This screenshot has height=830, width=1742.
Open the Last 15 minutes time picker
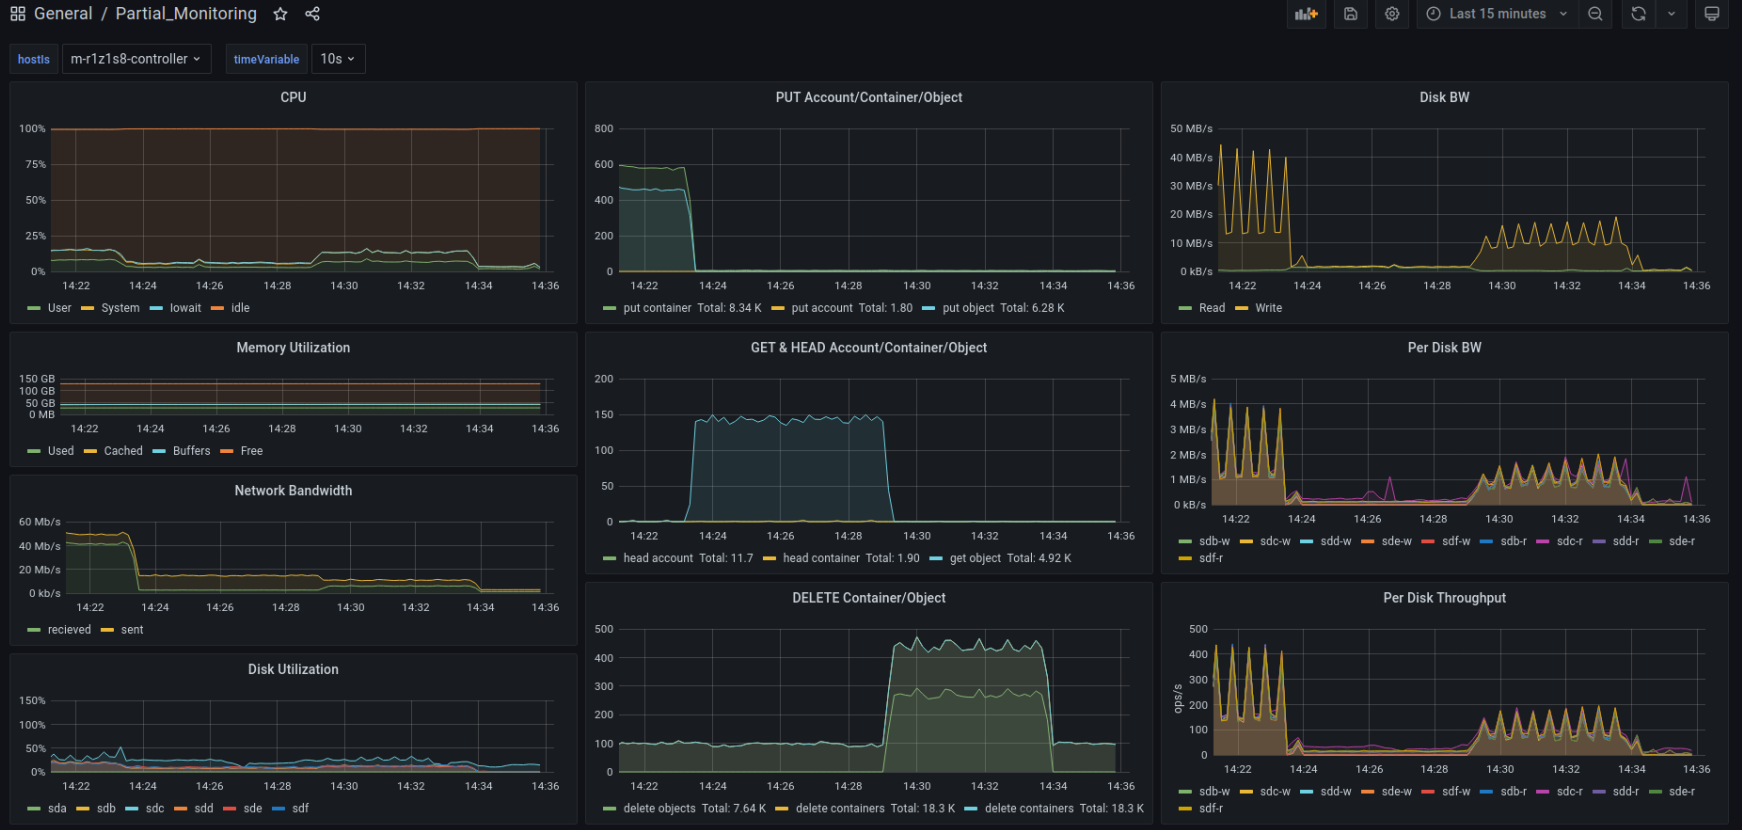(1496, 14)
